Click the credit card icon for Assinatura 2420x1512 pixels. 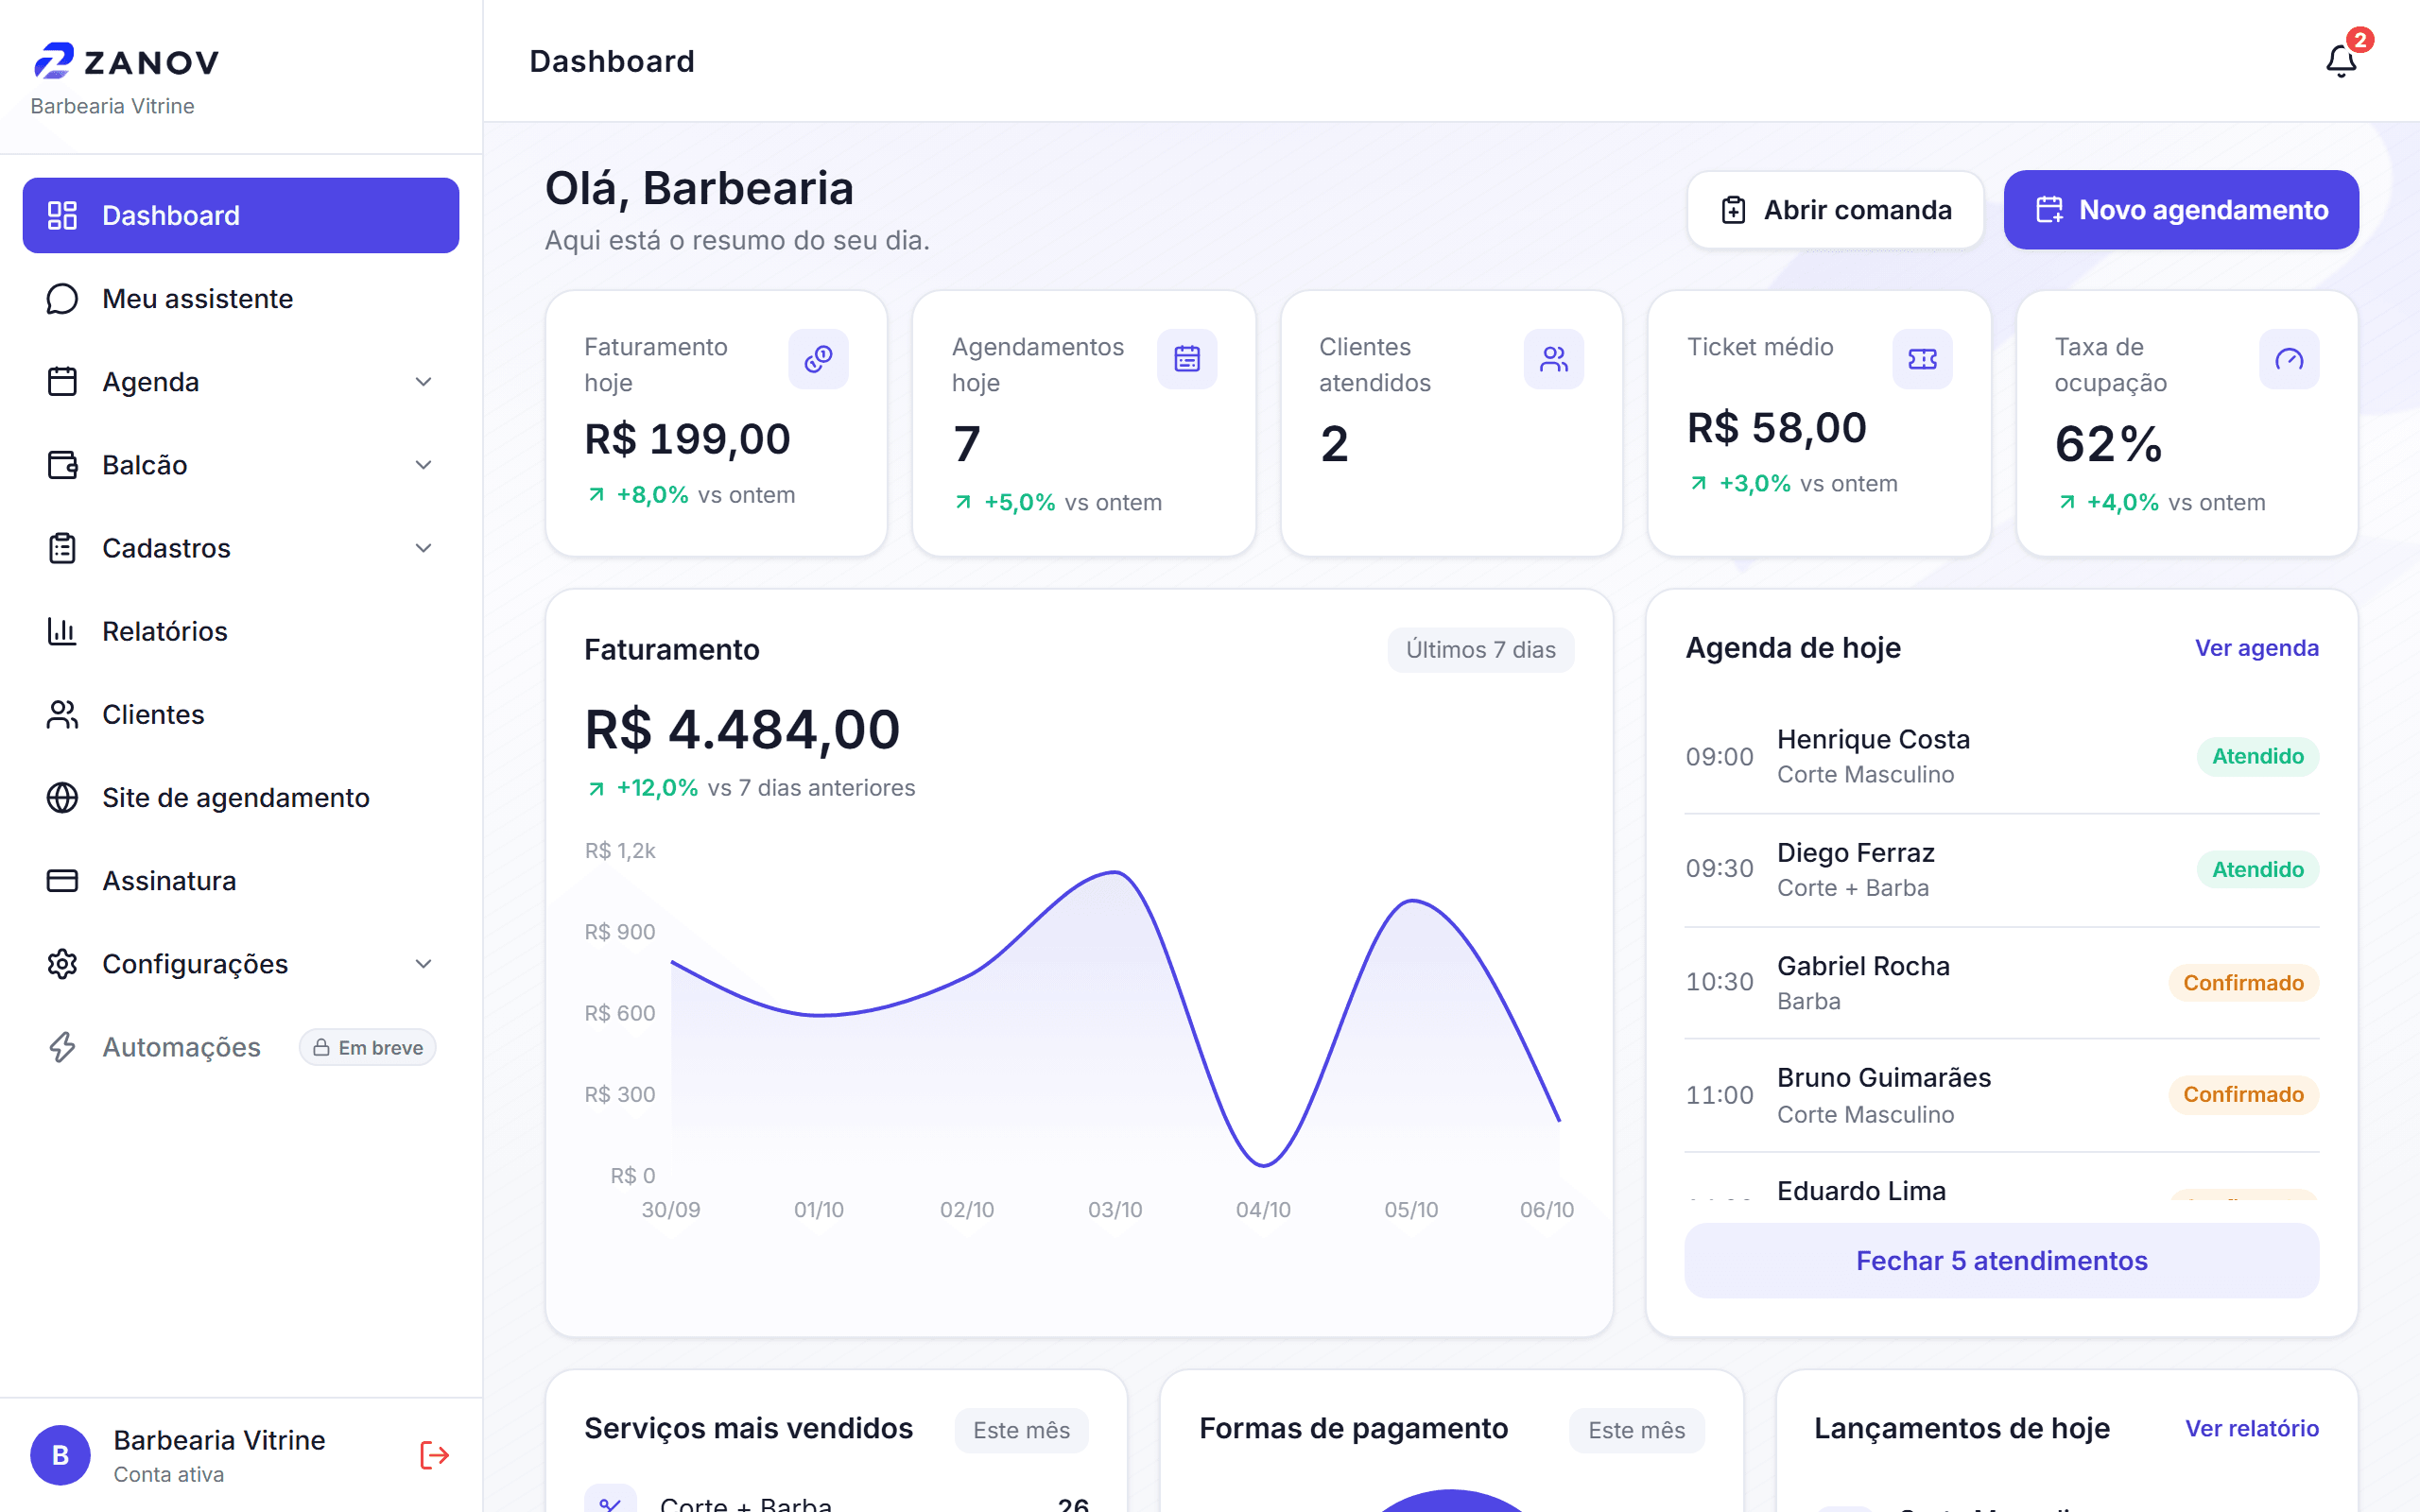click(62, 881)
